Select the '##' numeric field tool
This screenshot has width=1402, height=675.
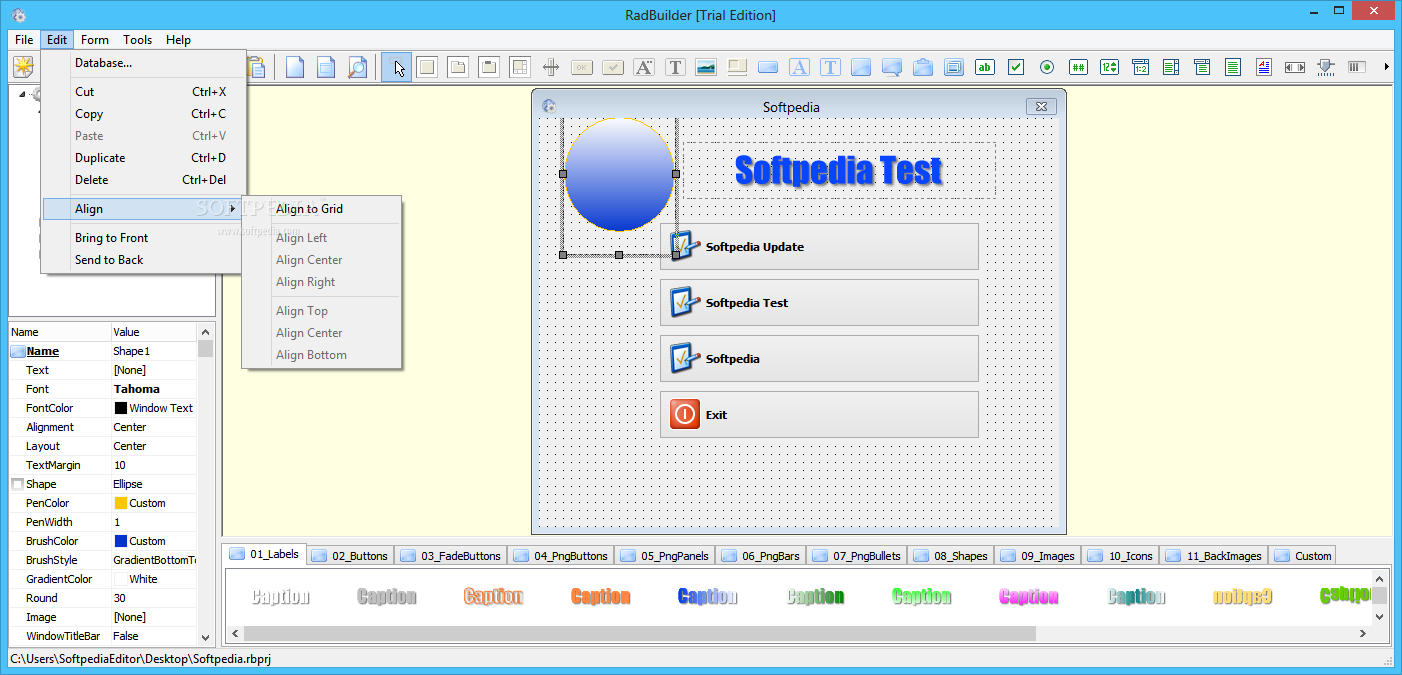point(1078,67)
